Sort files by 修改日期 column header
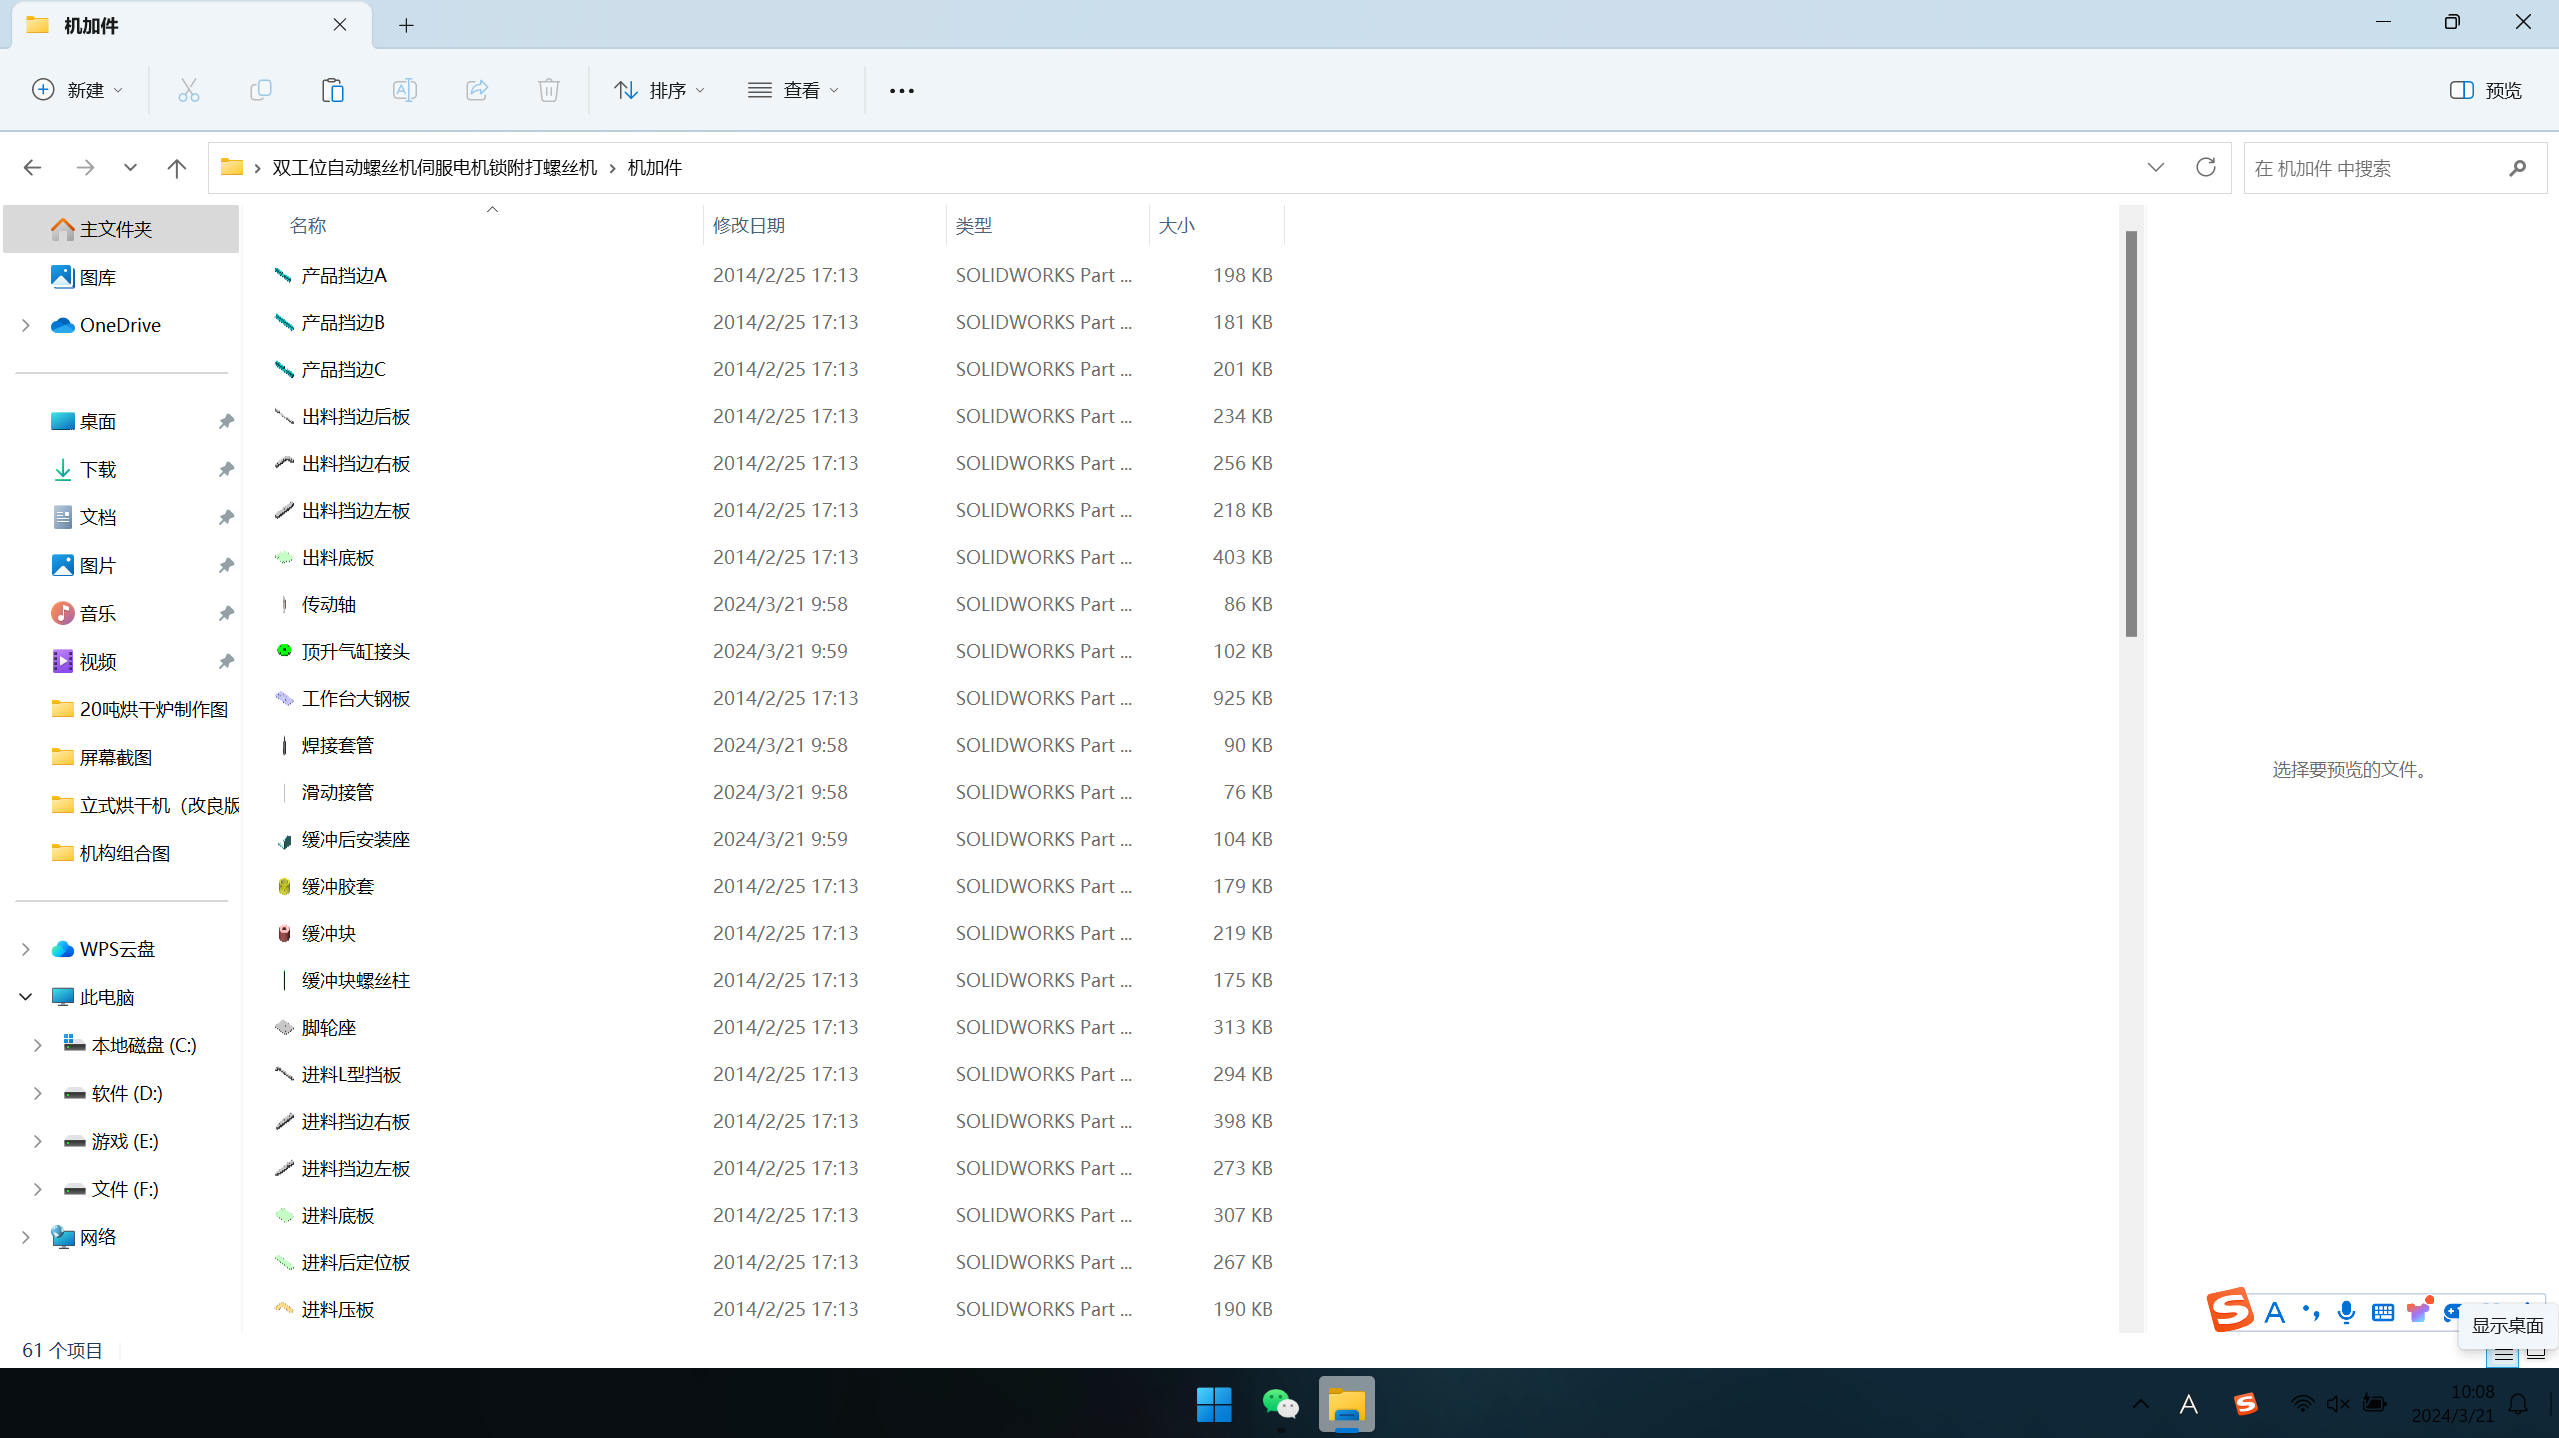 [749, 225]
